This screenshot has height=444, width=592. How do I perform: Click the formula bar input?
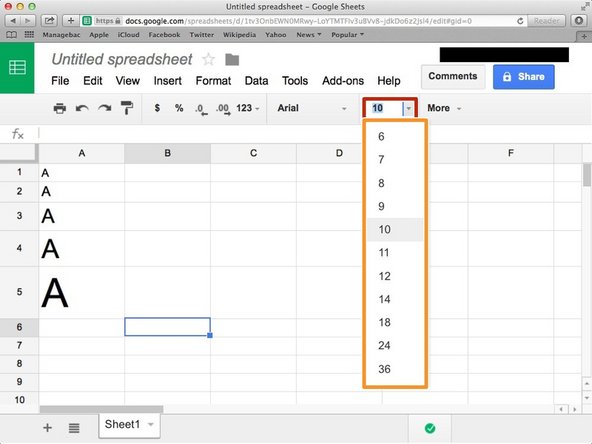point(315,134)
